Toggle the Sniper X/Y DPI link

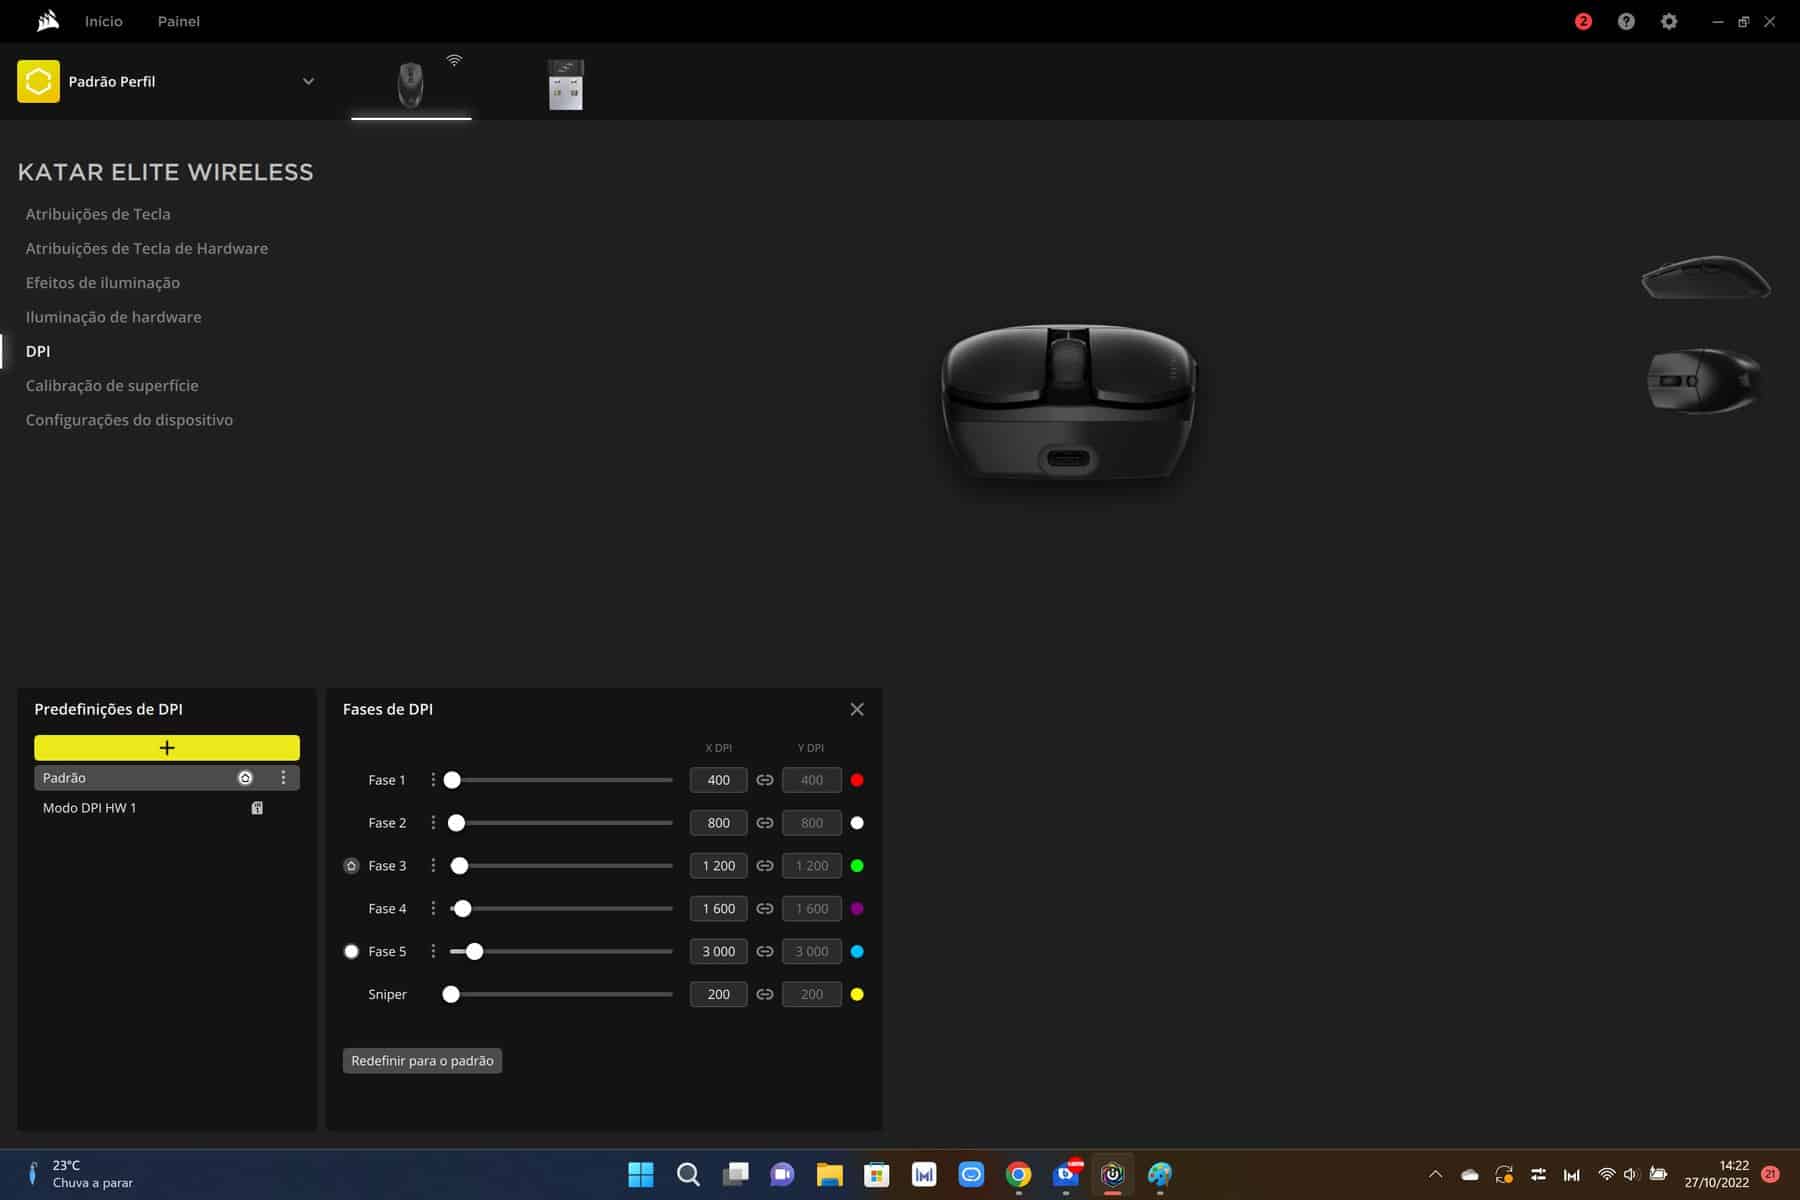click(x=765, y=994)
